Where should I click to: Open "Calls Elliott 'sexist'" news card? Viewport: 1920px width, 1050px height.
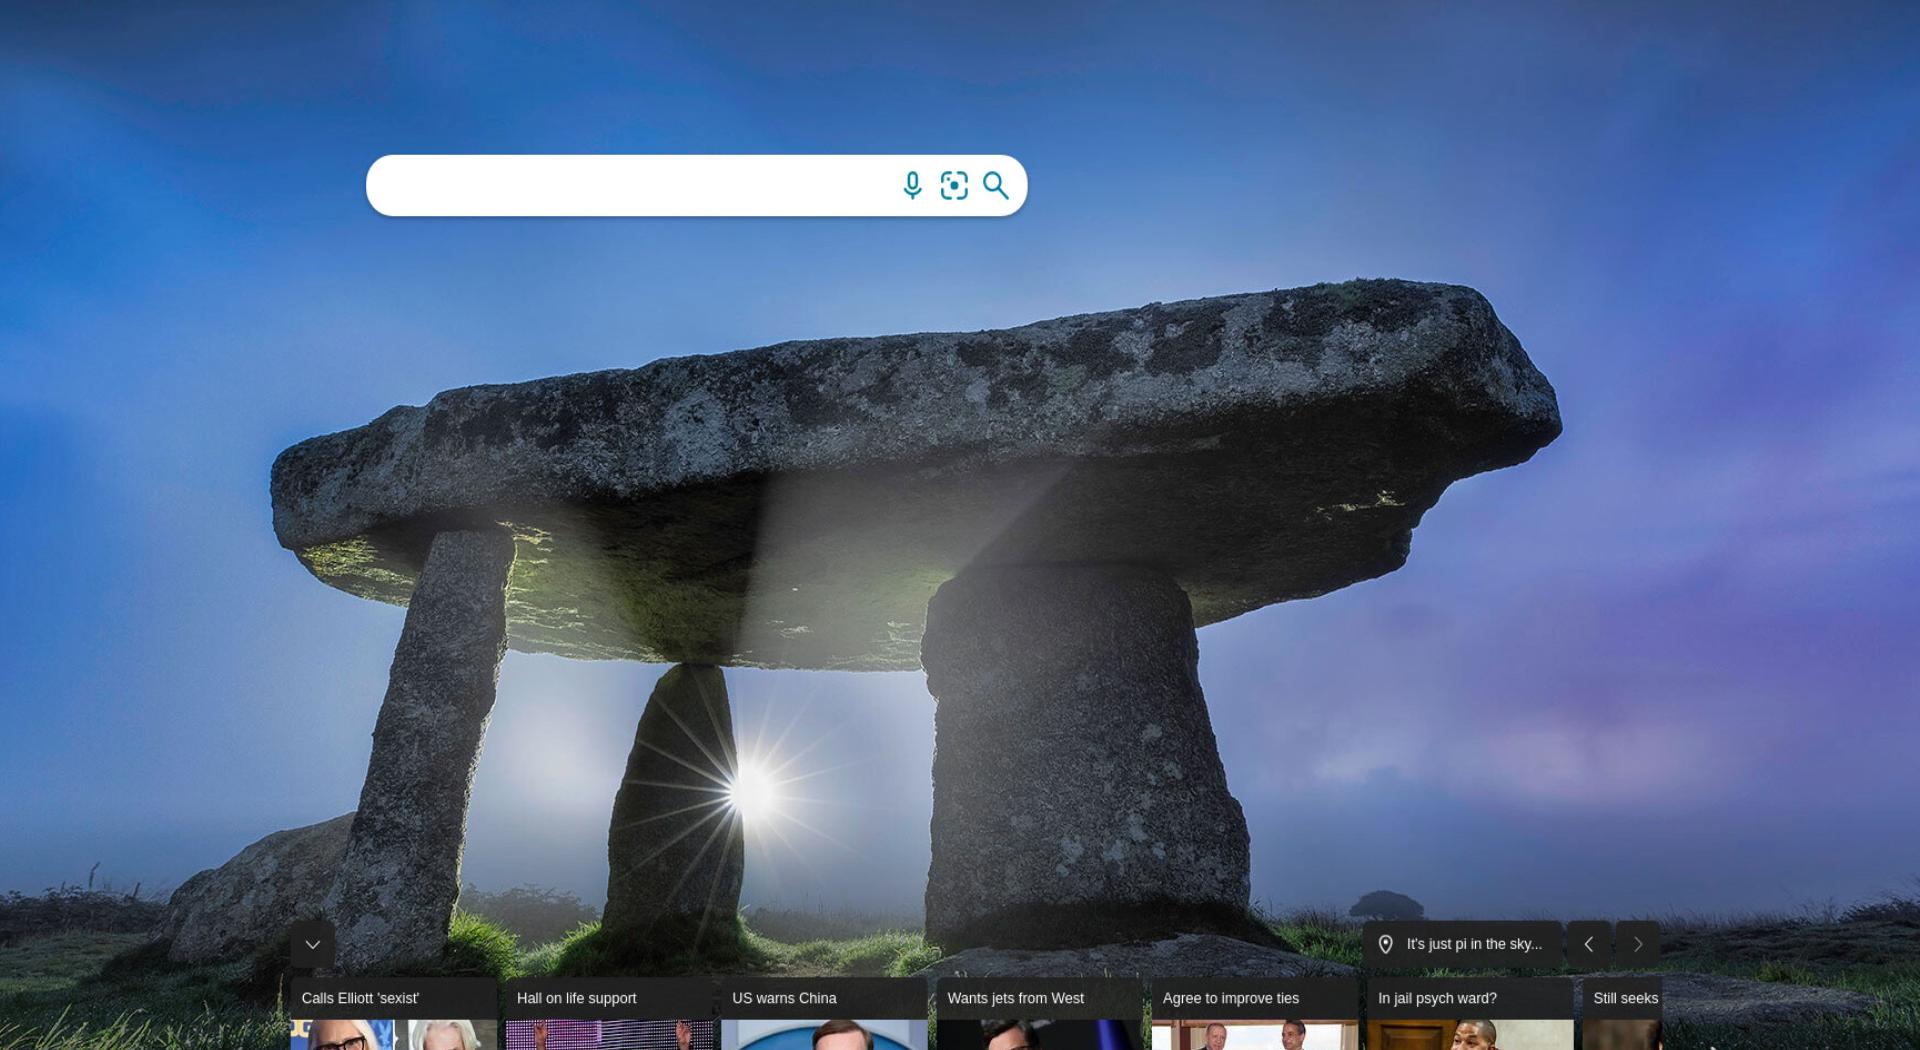(394, 1013)
